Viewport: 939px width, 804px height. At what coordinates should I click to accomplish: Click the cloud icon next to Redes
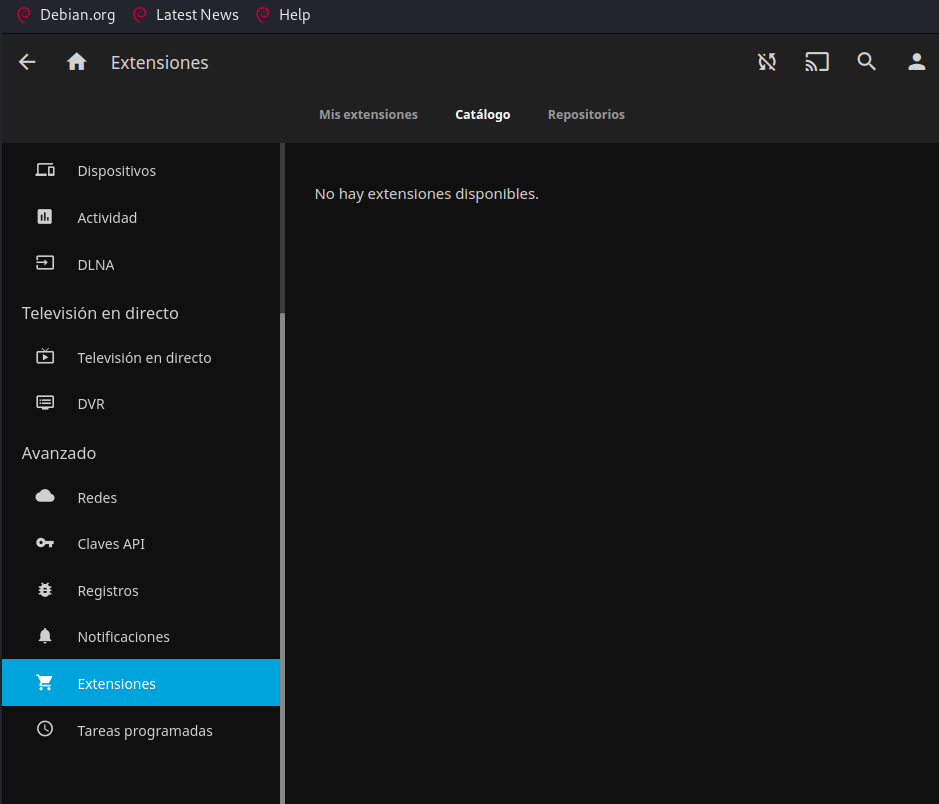tap(45, 496)
